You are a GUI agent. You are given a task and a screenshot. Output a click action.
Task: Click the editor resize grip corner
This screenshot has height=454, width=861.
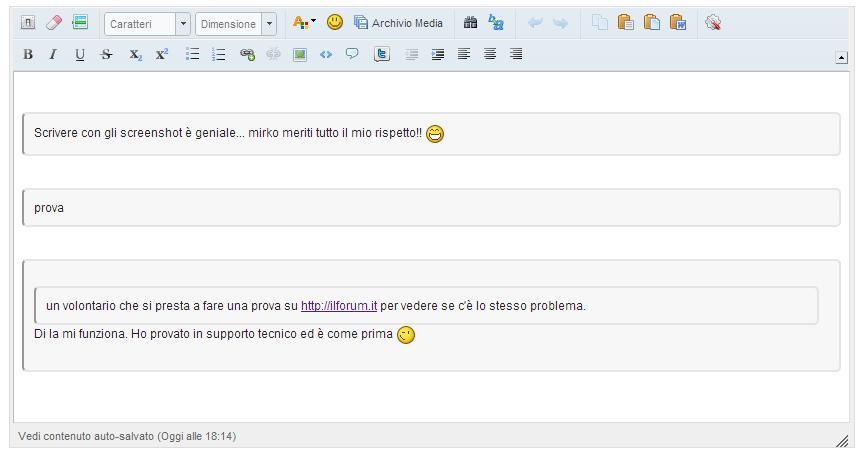click(x=842, y=440)
